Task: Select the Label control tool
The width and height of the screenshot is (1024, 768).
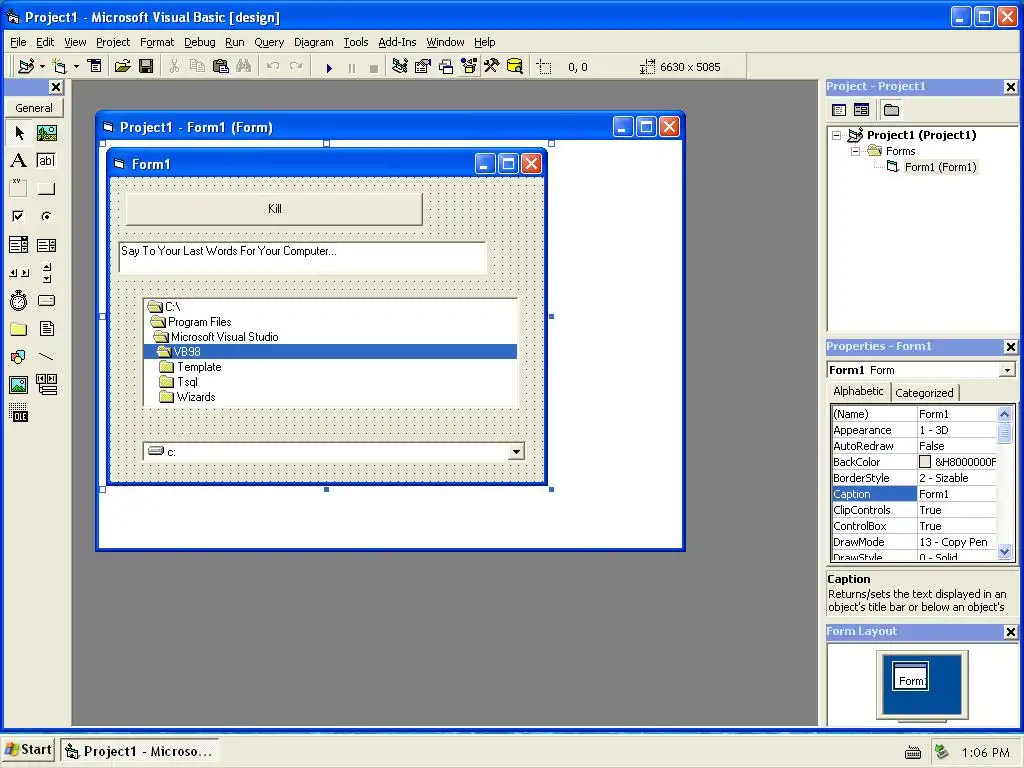Action: [19, 161]
